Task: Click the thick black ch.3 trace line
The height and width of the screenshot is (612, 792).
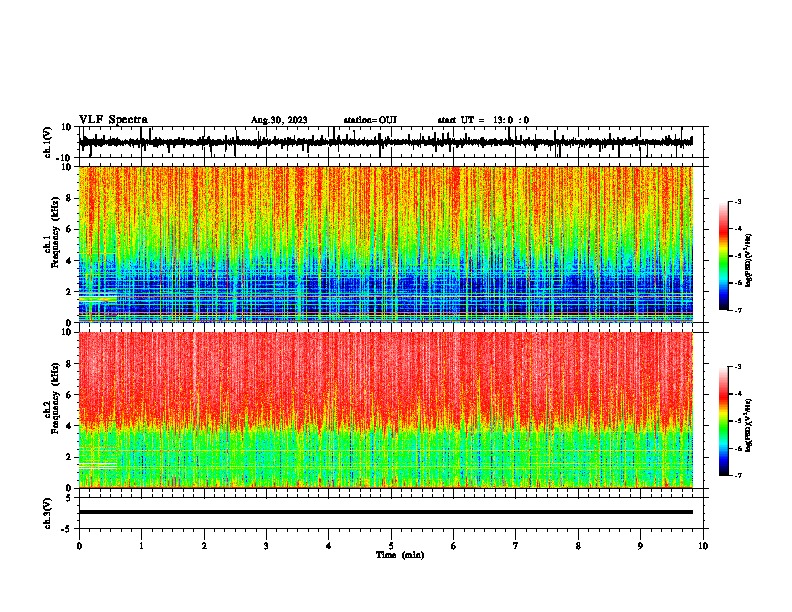Action: pos(386,512)
